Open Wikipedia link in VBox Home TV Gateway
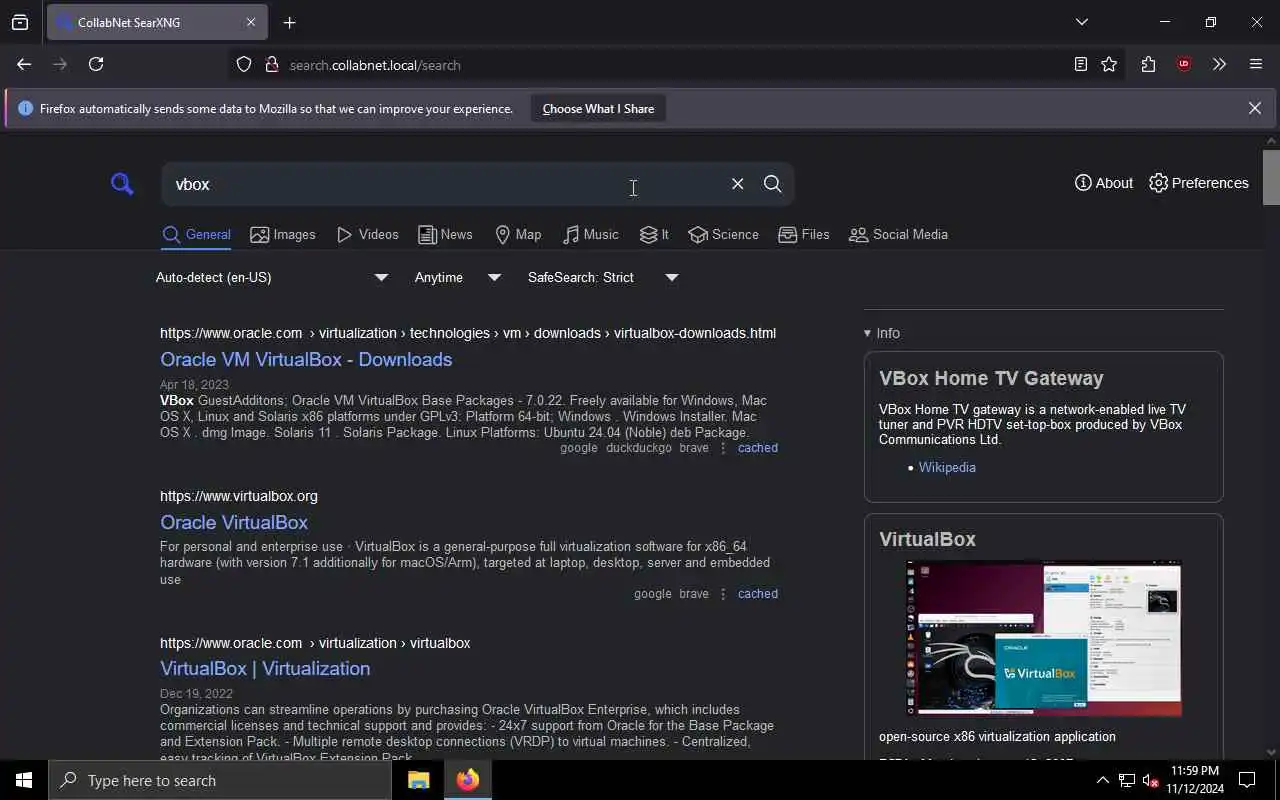Image resolution: width=1280 pixels, height=800 pixels. (x=947, y=467)
